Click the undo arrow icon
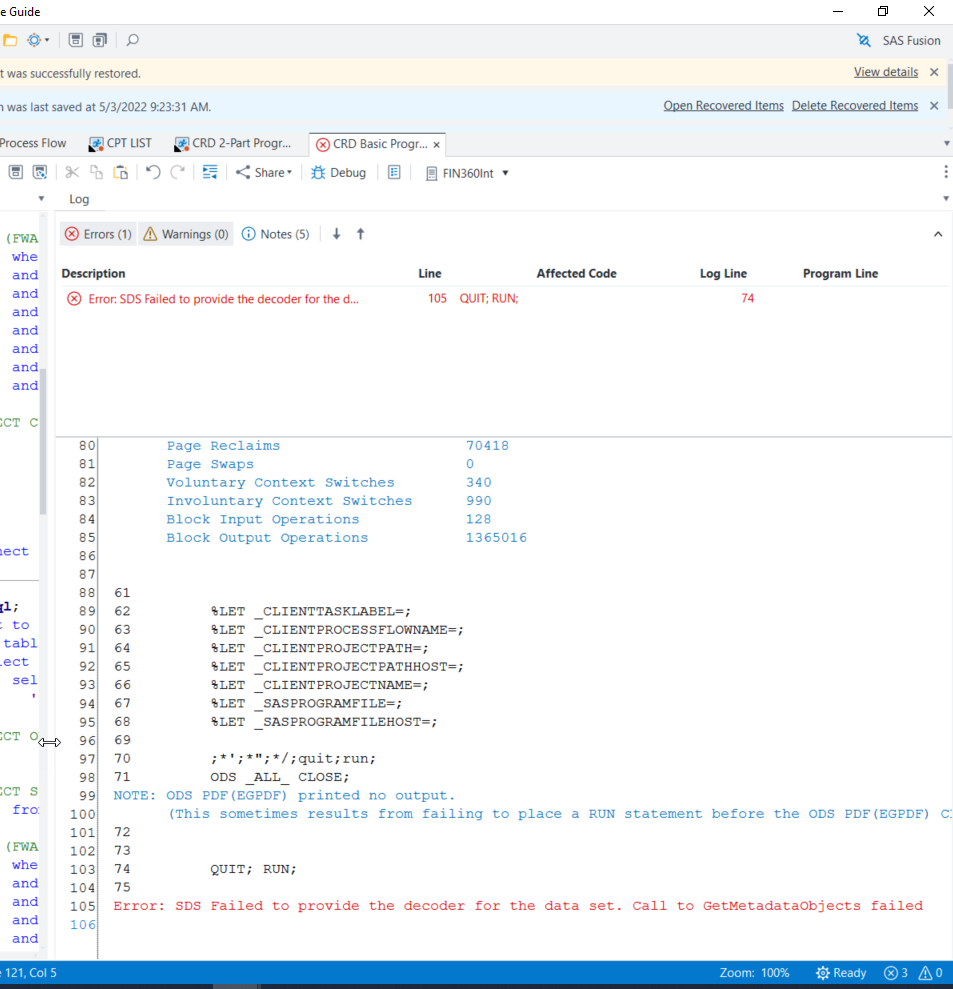The image size is (953, 989). click(153, 172)
